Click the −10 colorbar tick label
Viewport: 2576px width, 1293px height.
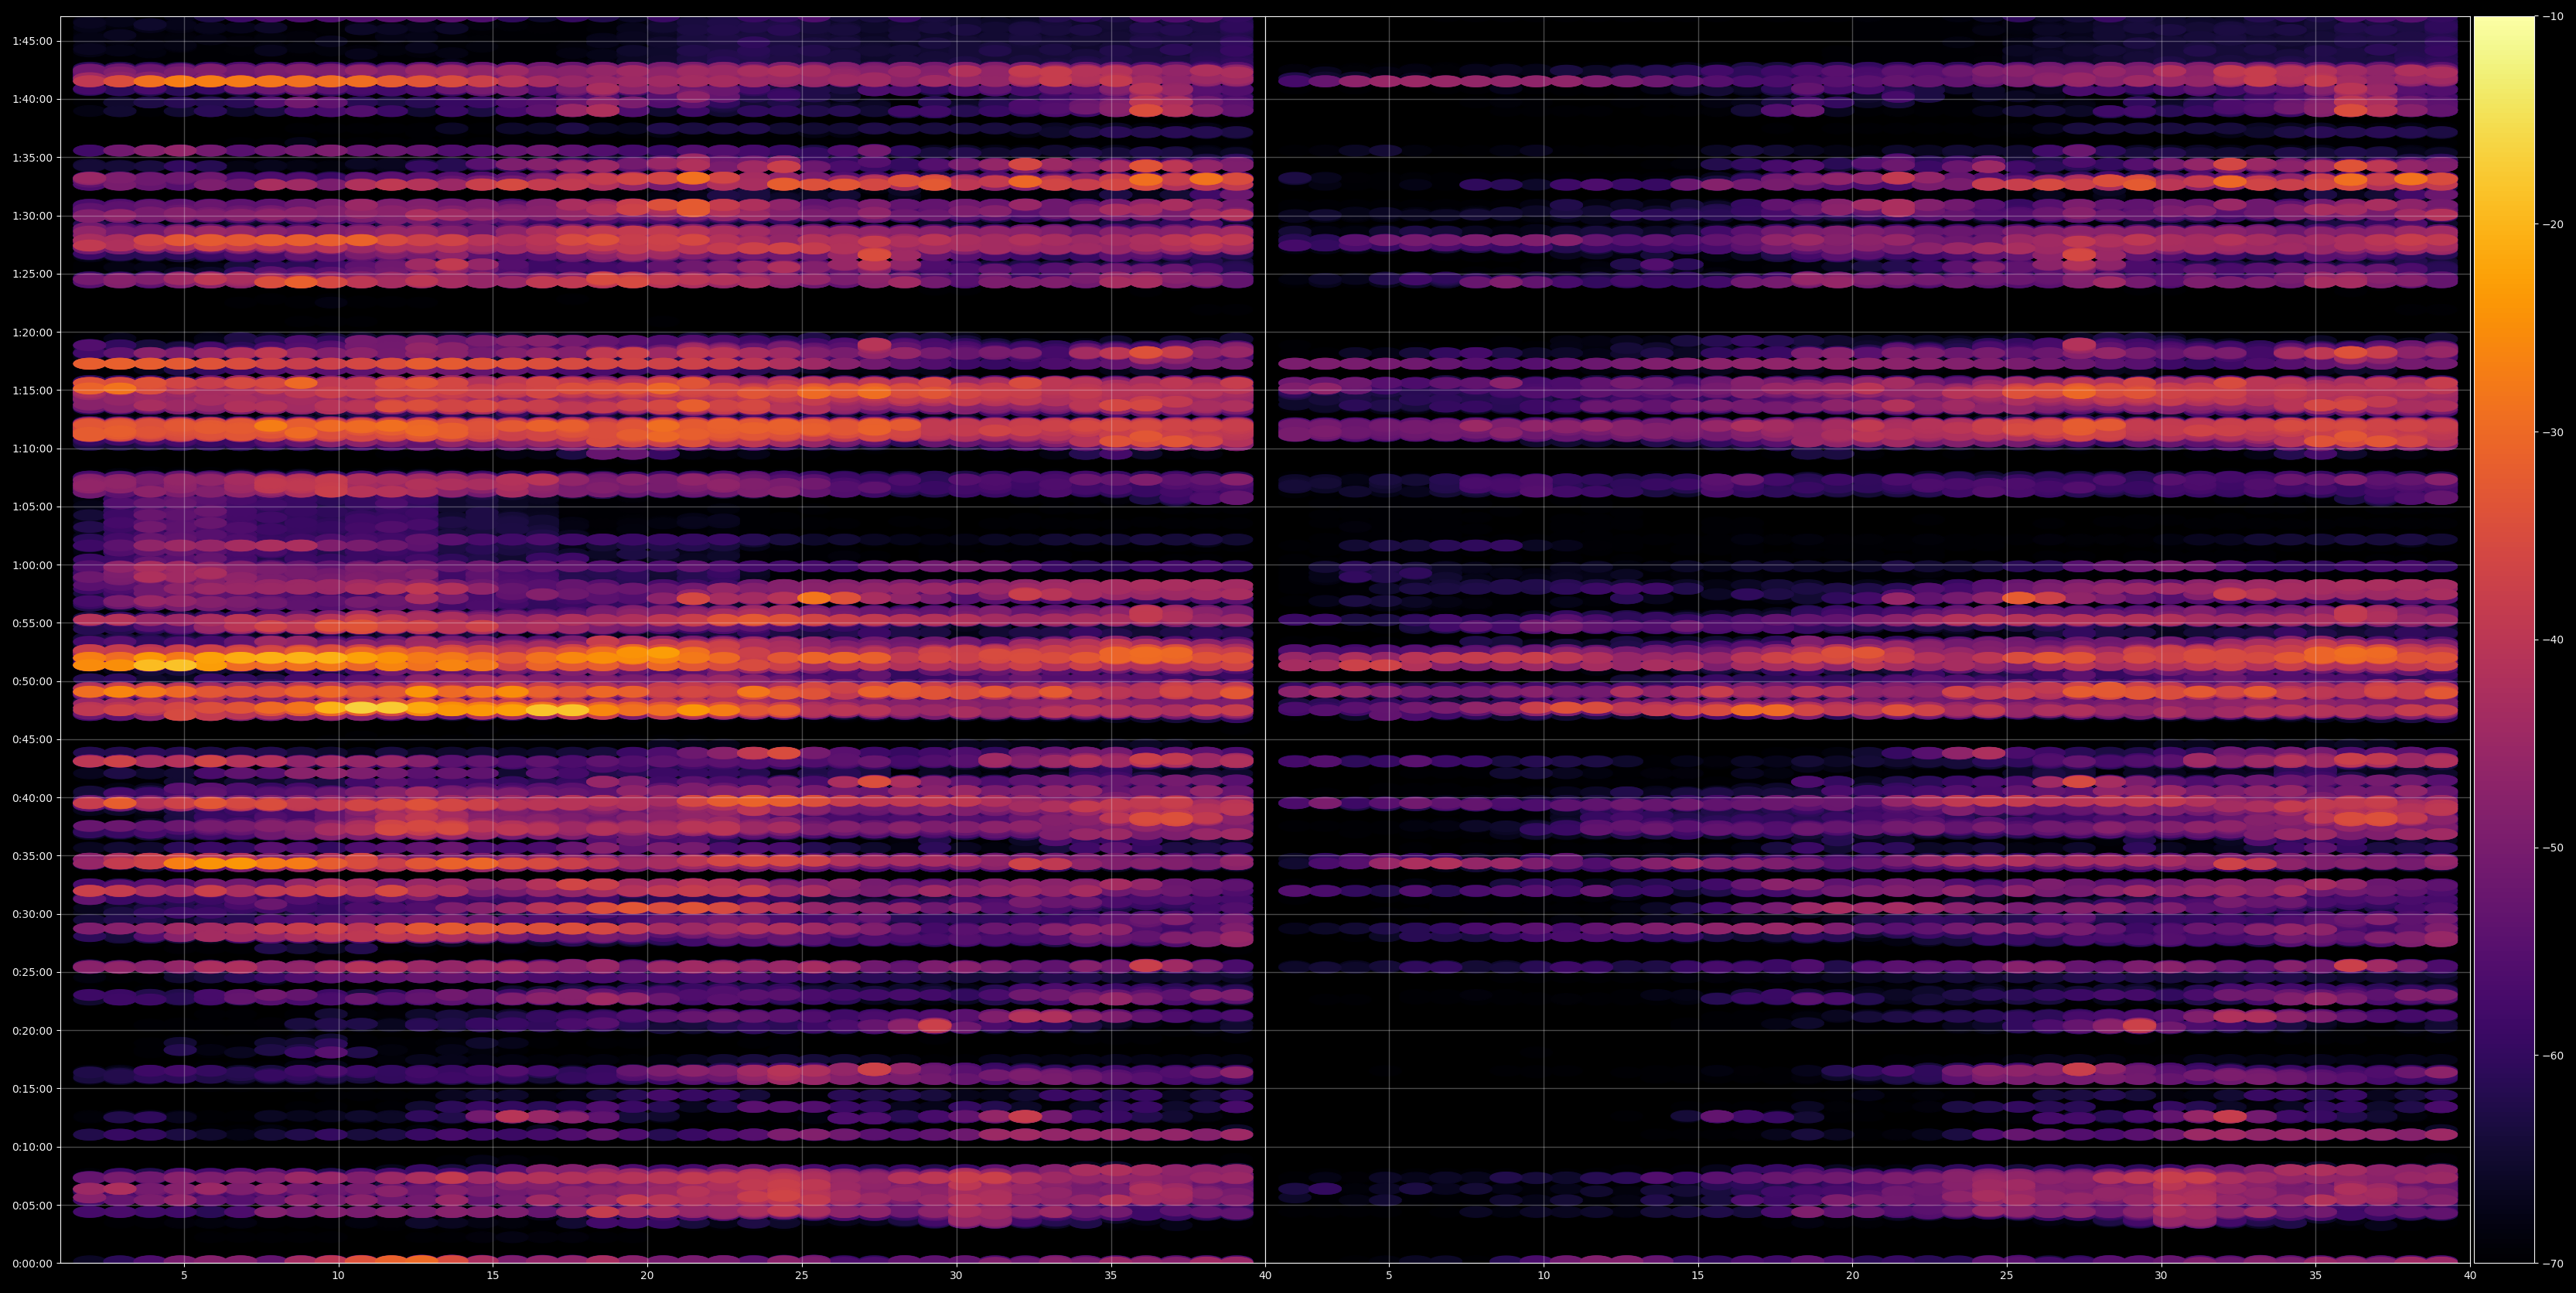tap(2553, 16)
